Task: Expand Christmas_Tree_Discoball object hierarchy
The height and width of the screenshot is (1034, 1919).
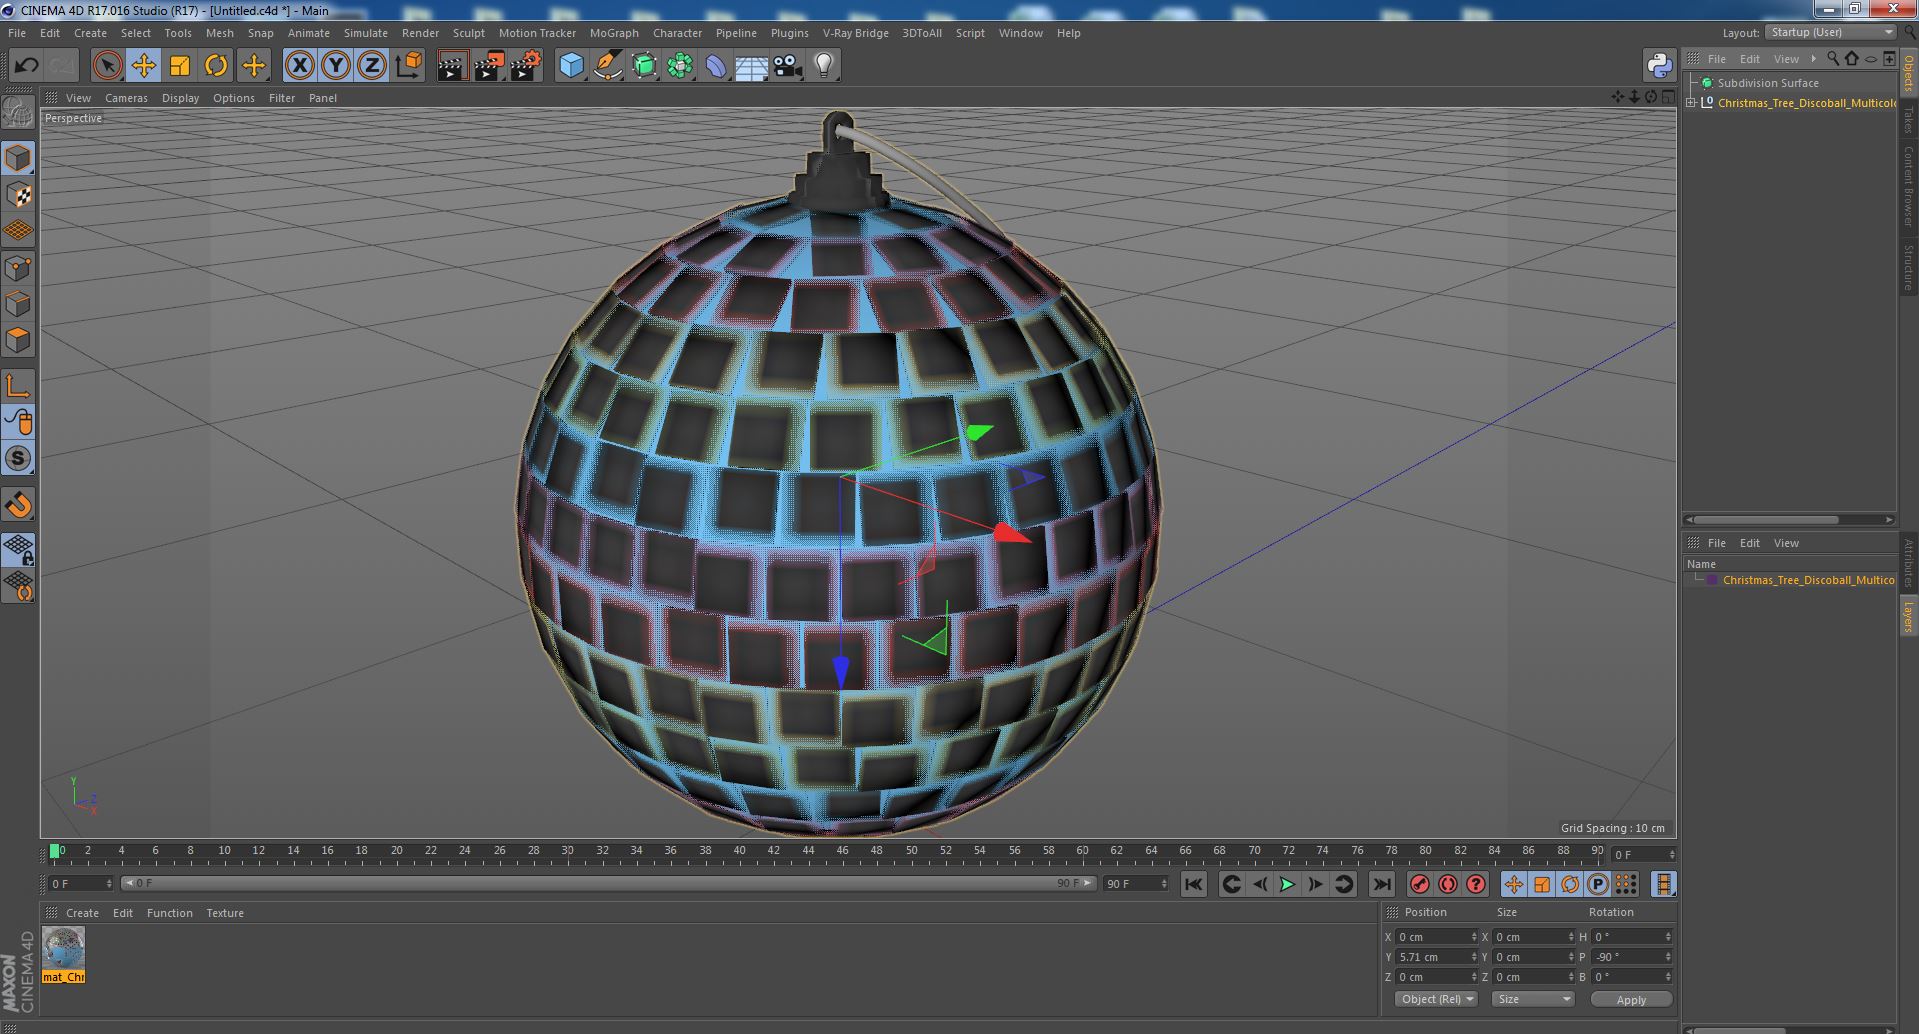Action: coord(1691,103)
